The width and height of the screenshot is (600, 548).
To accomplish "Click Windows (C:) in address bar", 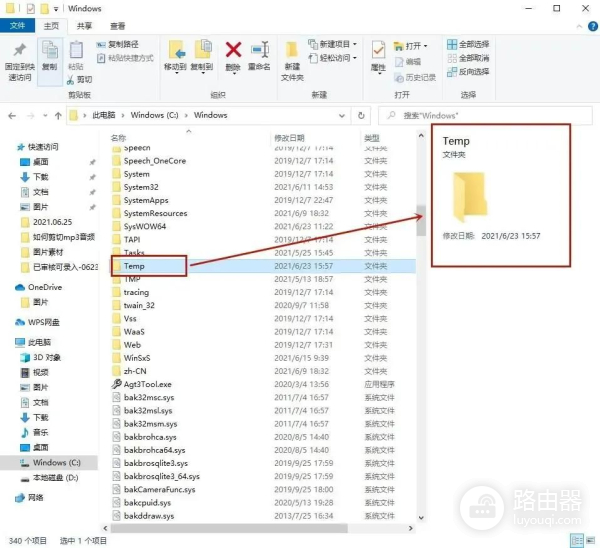I will pos(154,115).
